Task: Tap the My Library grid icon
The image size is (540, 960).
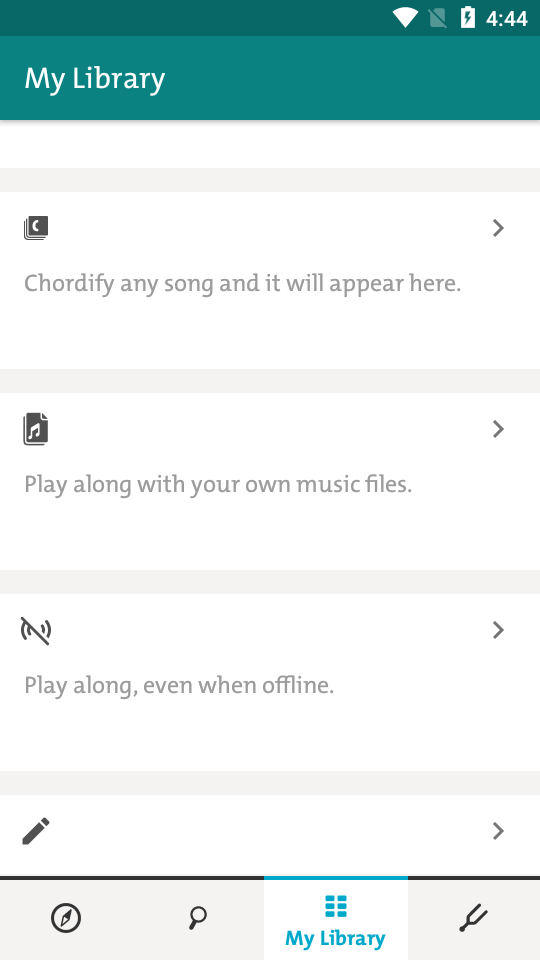Action: (x=336, y=906)
